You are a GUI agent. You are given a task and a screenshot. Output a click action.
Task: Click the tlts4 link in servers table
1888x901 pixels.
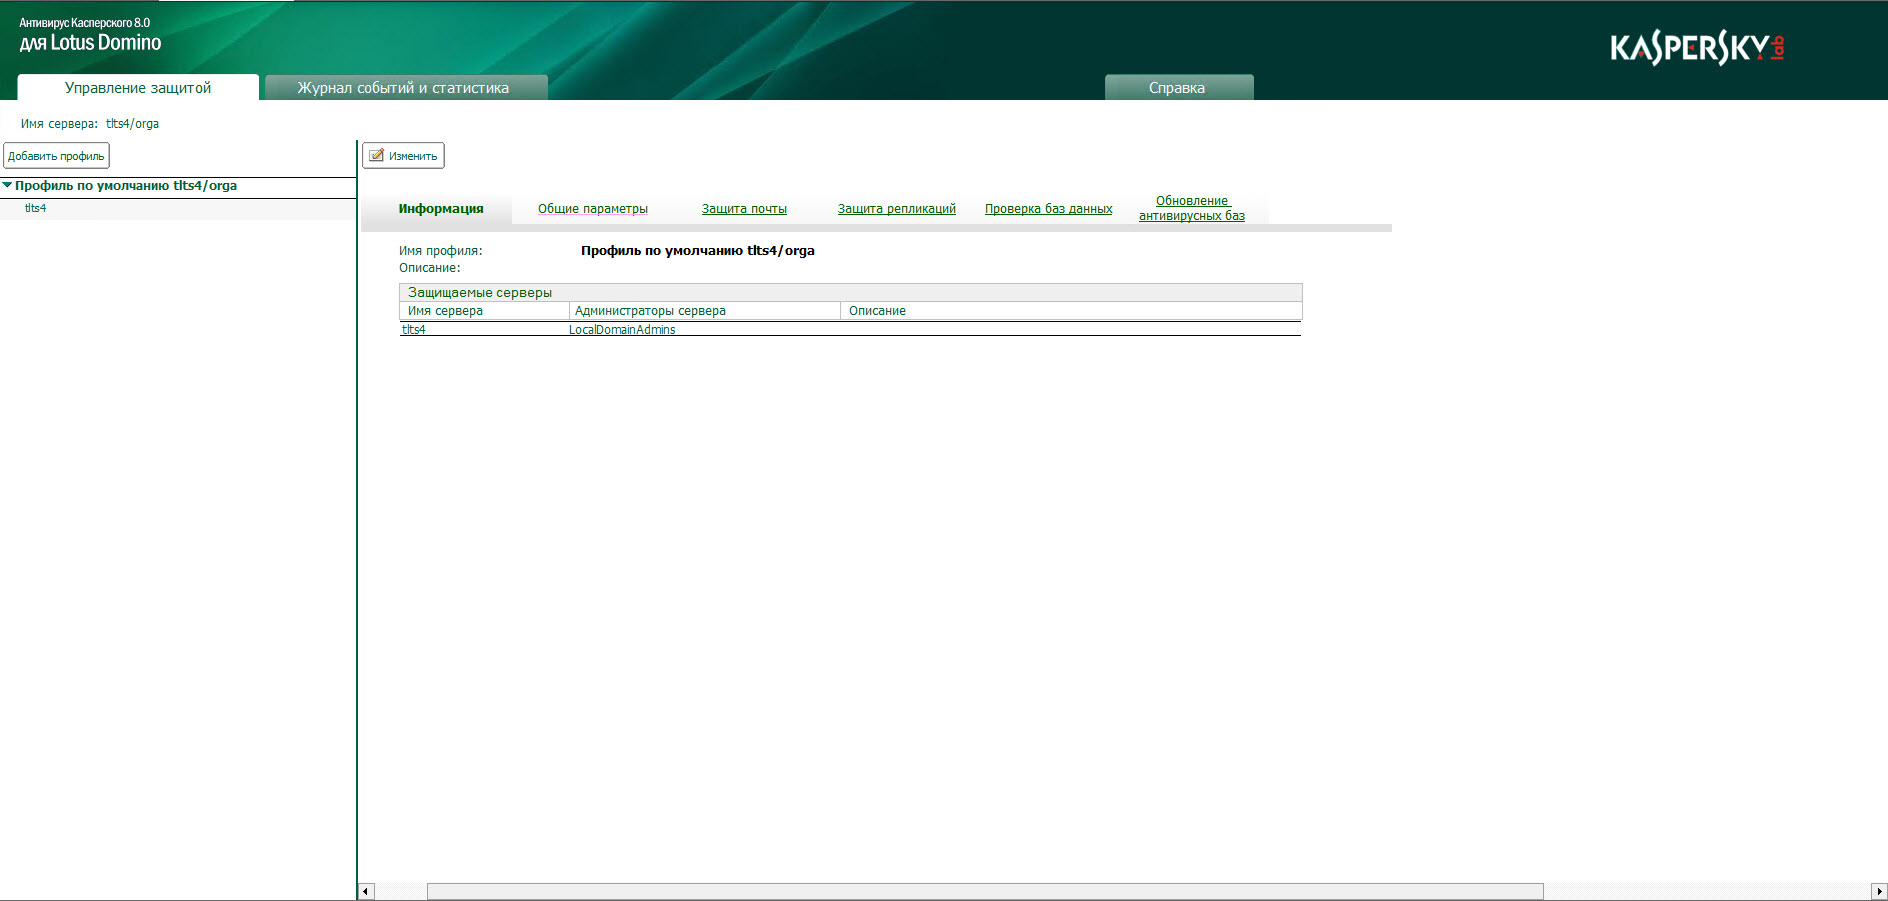pyautogui.click(x=414, y=330)
